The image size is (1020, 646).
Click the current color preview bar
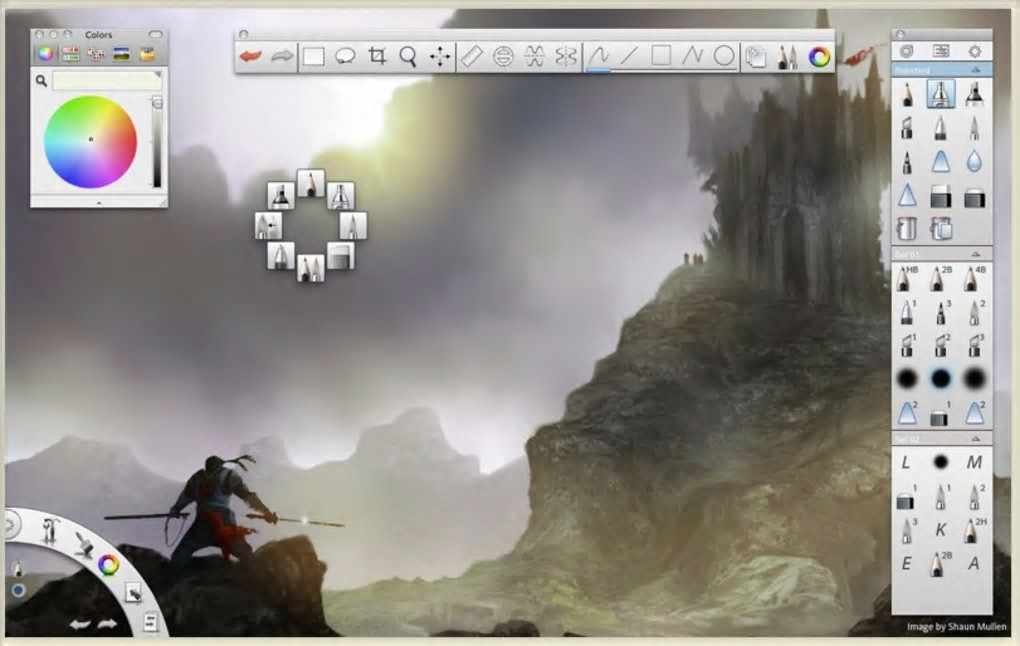click(x=107, y=81)
